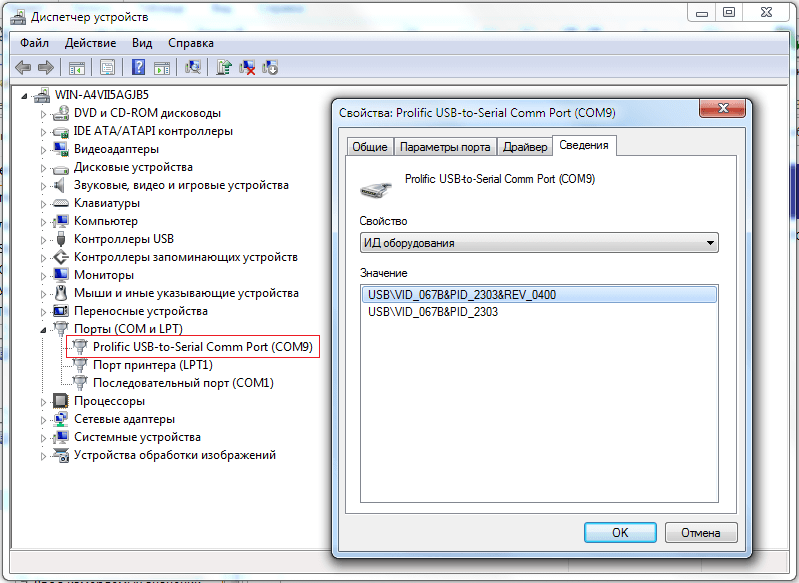Select Последовательный порт (COM1)
Screen dimensions: 799x583
(183, 383)
